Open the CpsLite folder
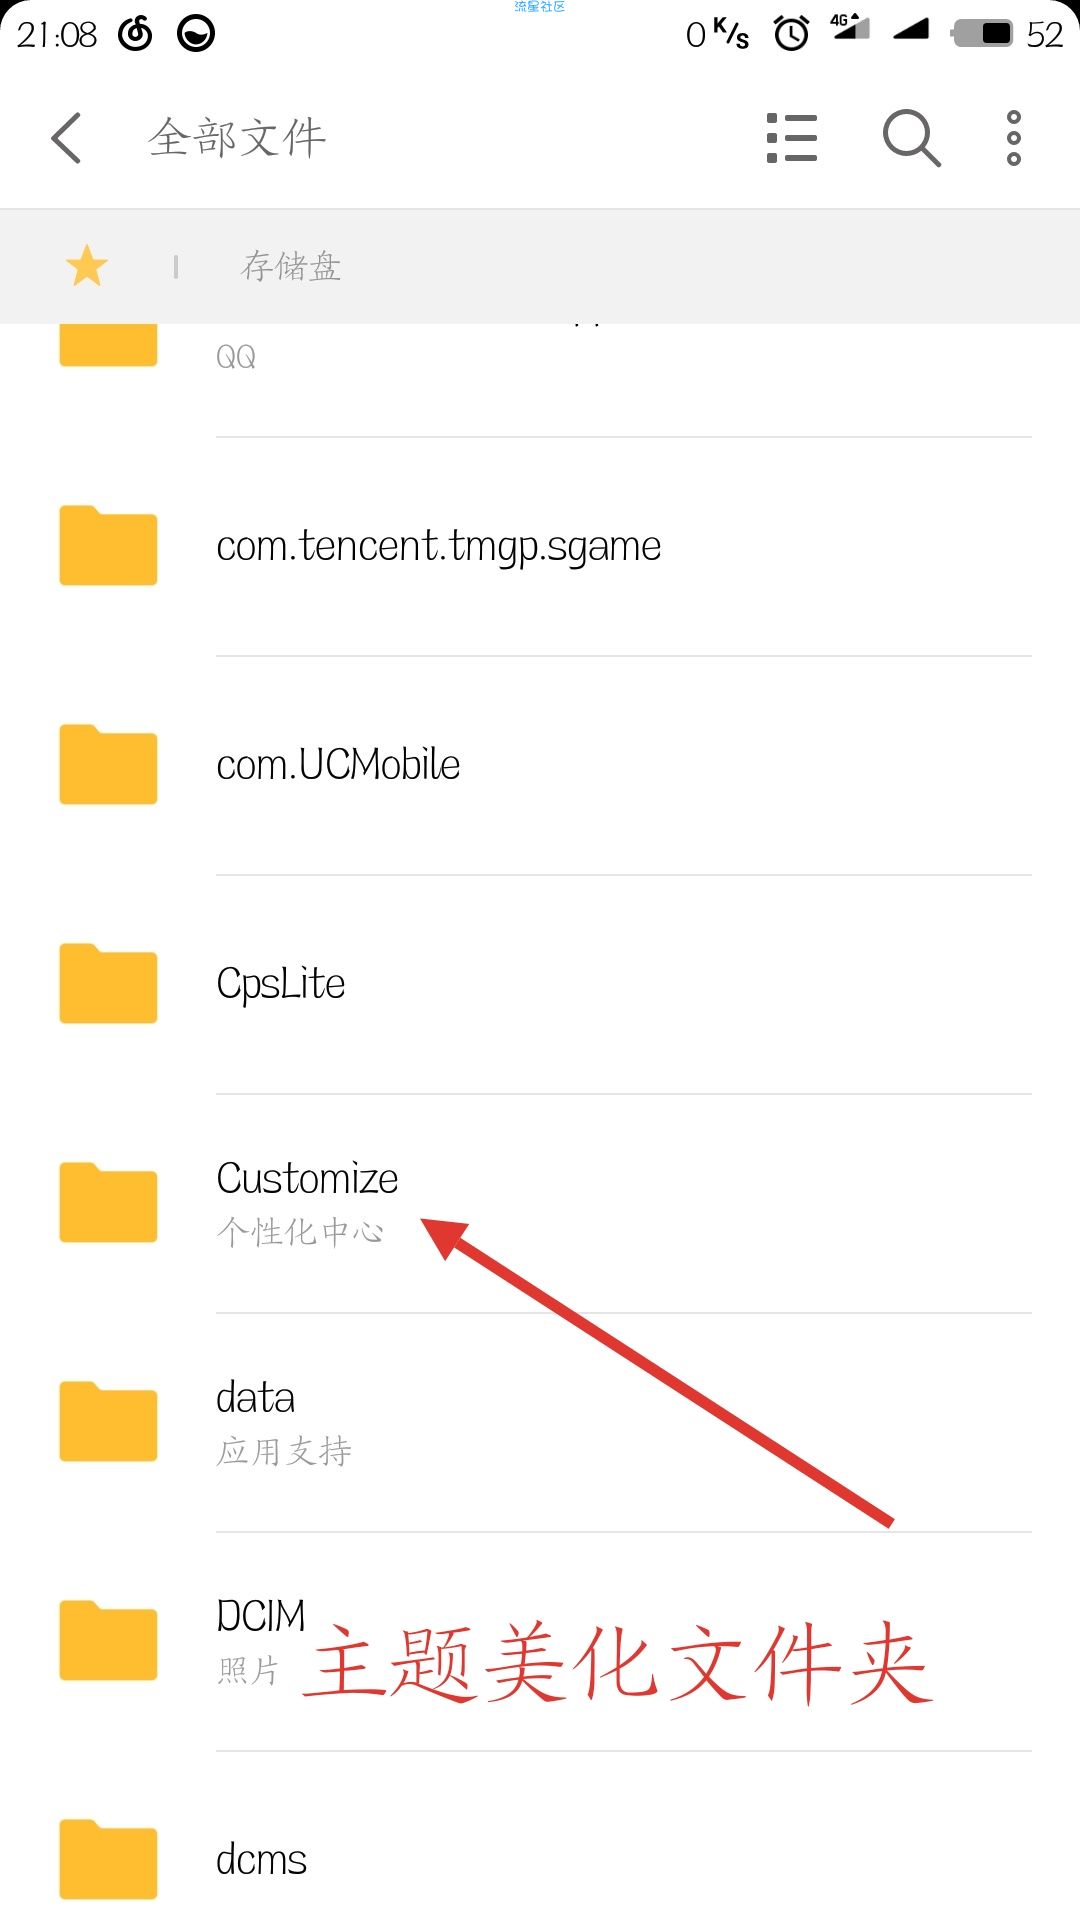The width and height of the screenshot is (1080, 1920). [540, 985]
